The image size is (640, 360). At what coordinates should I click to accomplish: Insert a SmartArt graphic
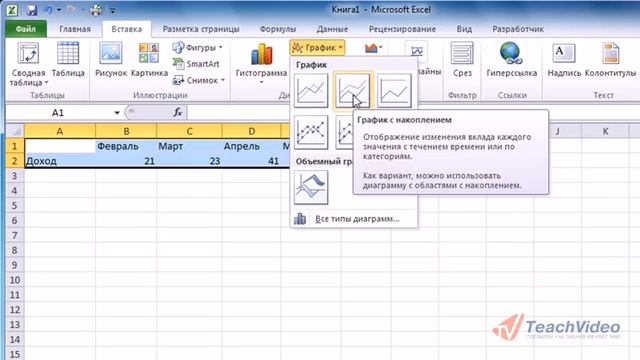click(196, 64)
